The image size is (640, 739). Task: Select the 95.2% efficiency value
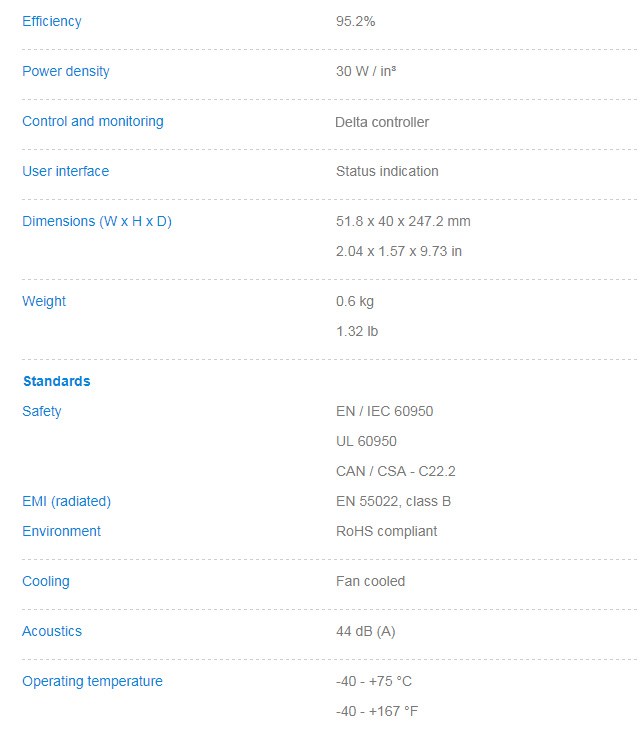[x=355, y=21]
